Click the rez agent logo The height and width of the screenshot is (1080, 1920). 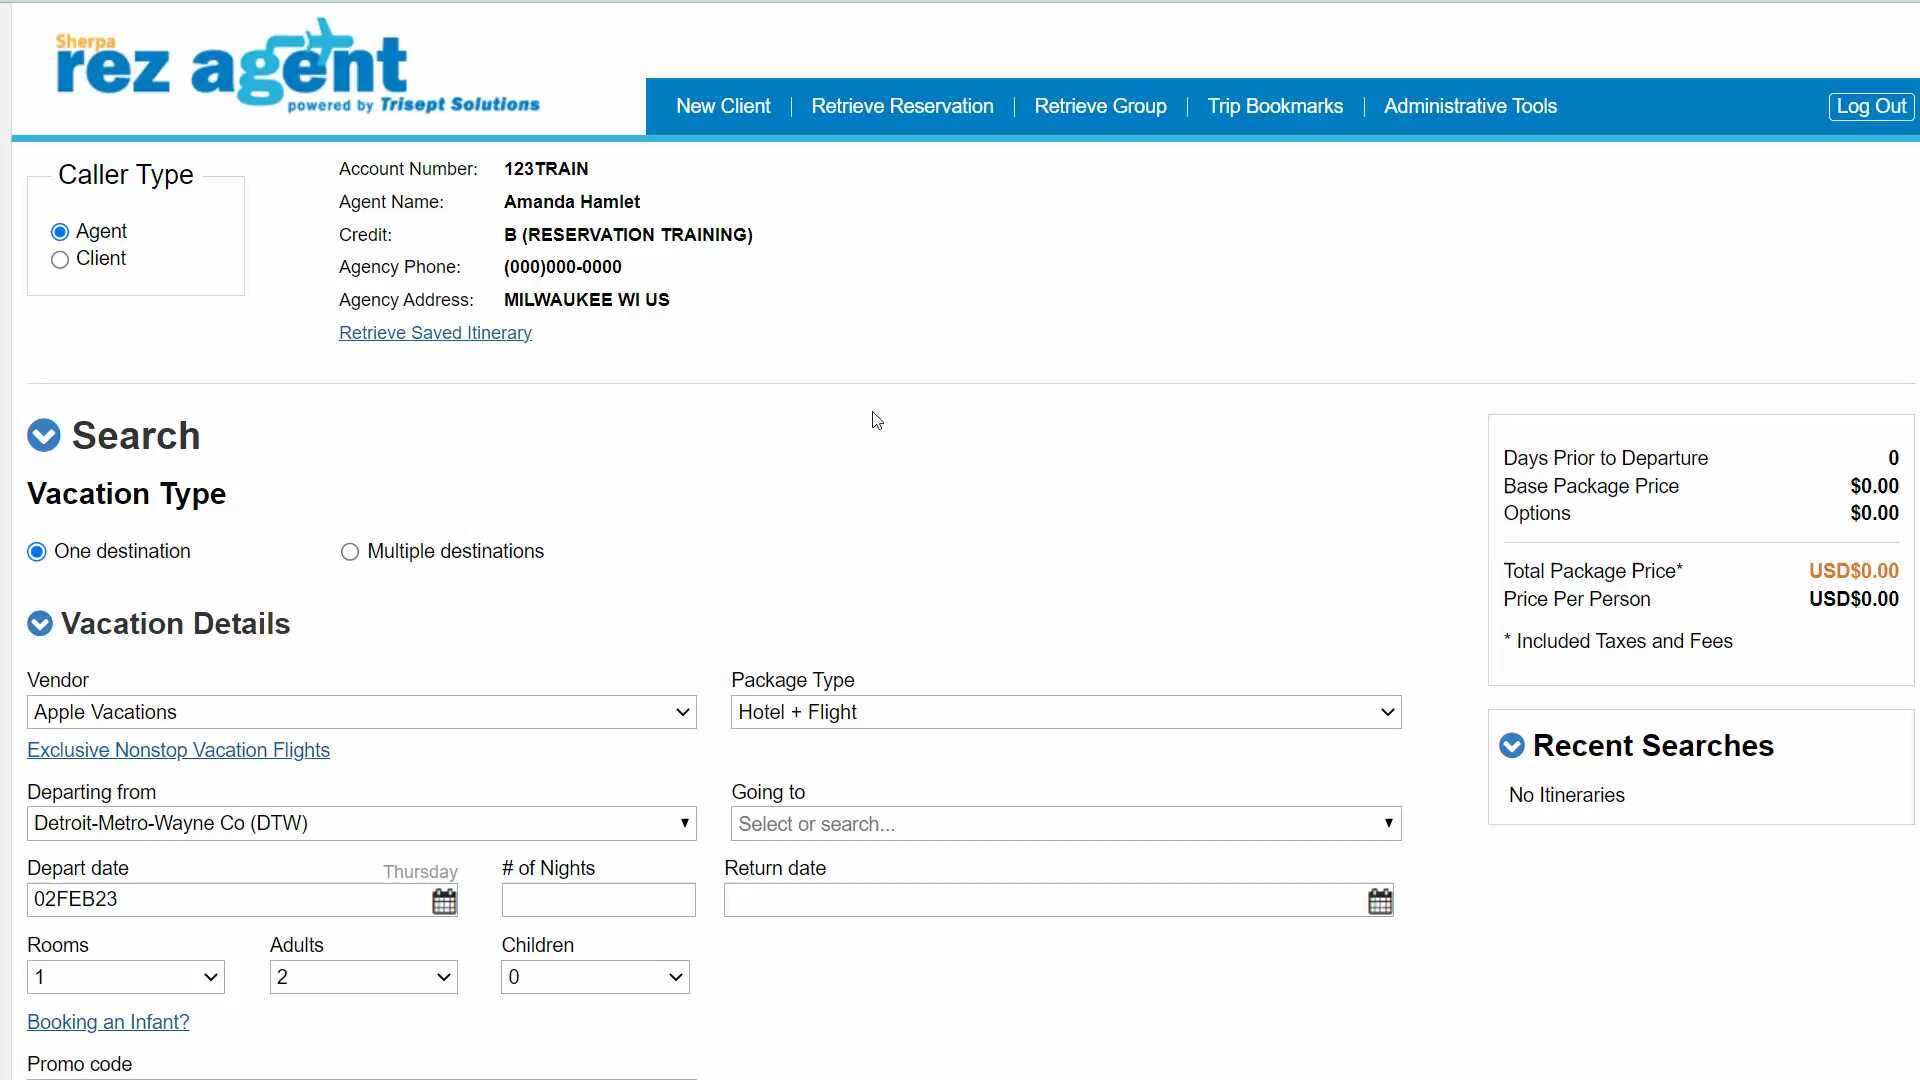click(x=297, y=66)
